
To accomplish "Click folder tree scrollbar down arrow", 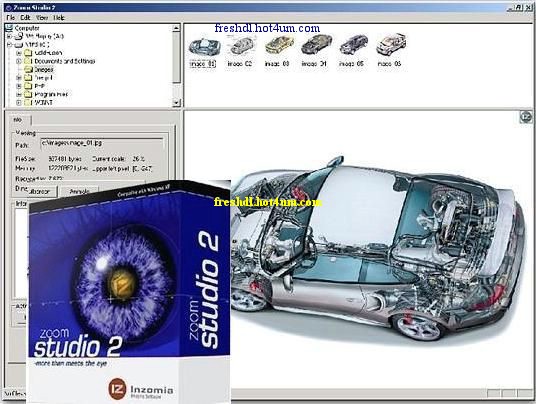I will point(176,103).
